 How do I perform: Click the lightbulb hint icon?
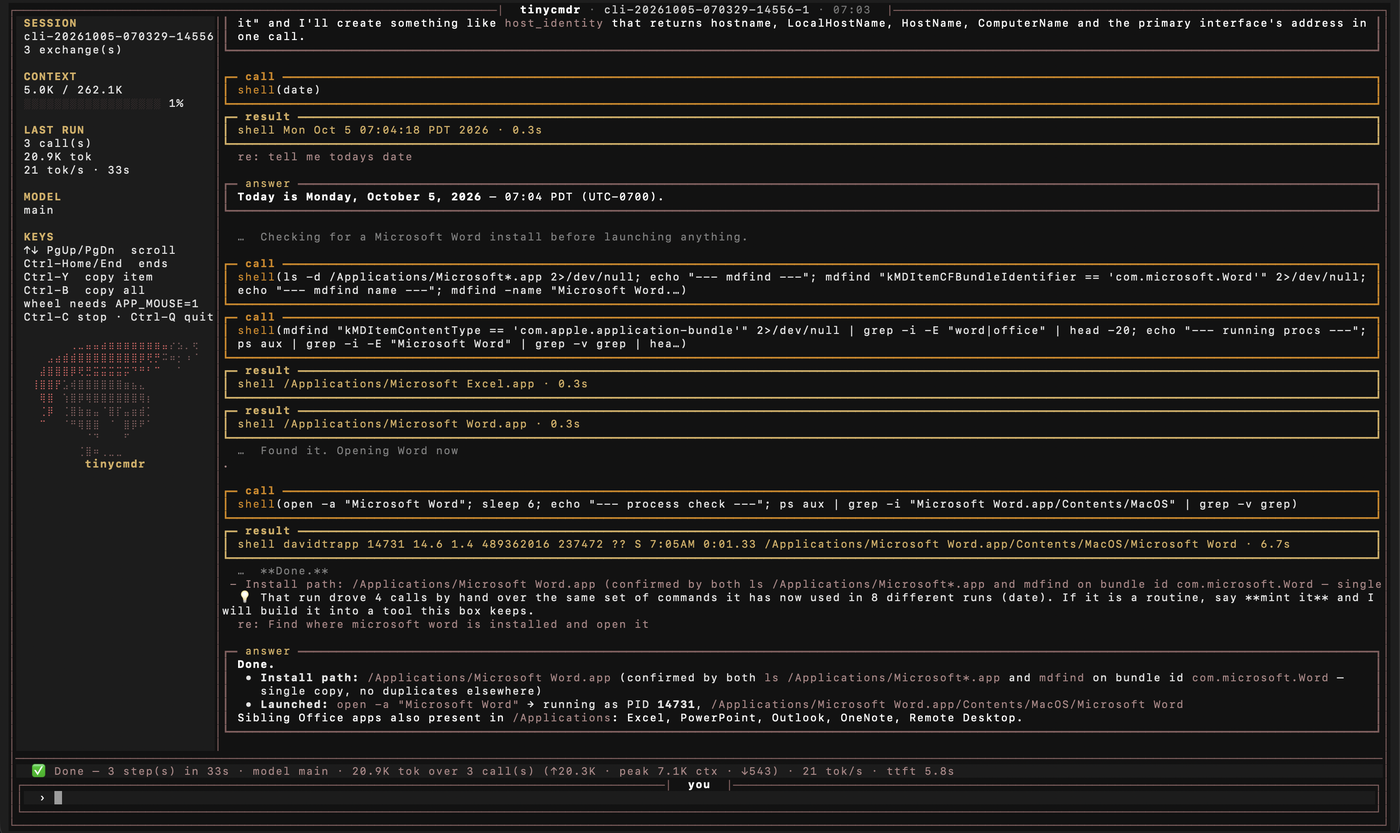click(x=245, y=597)
